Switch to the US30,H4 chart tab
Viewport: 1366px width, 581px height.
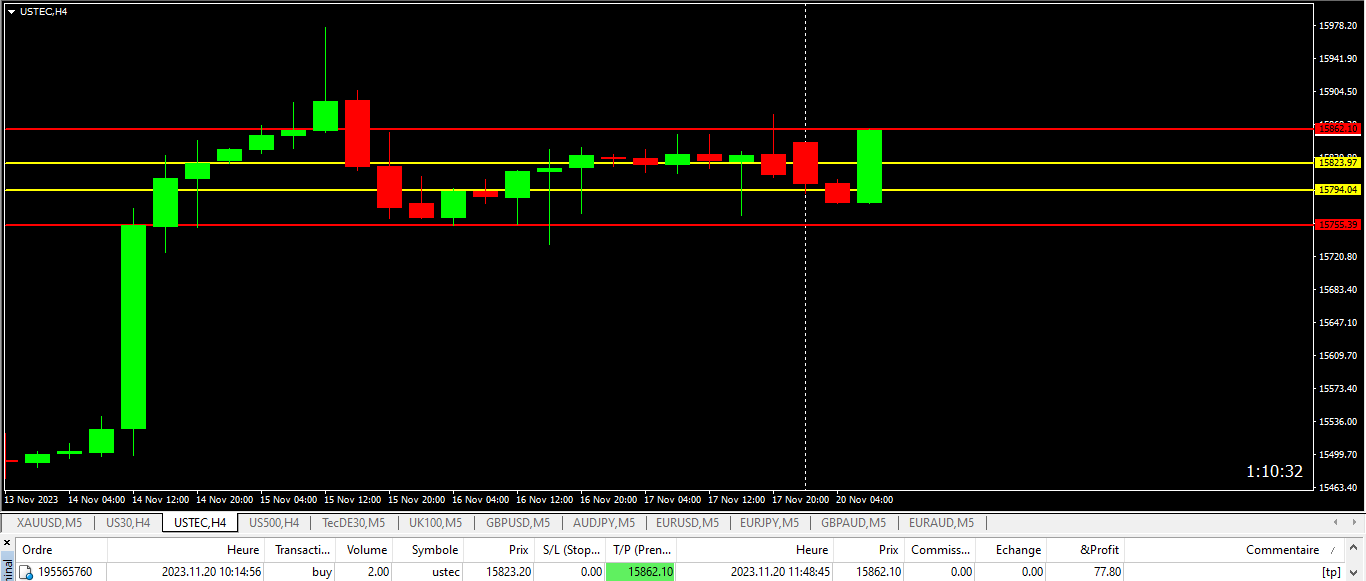coord(128,522)
